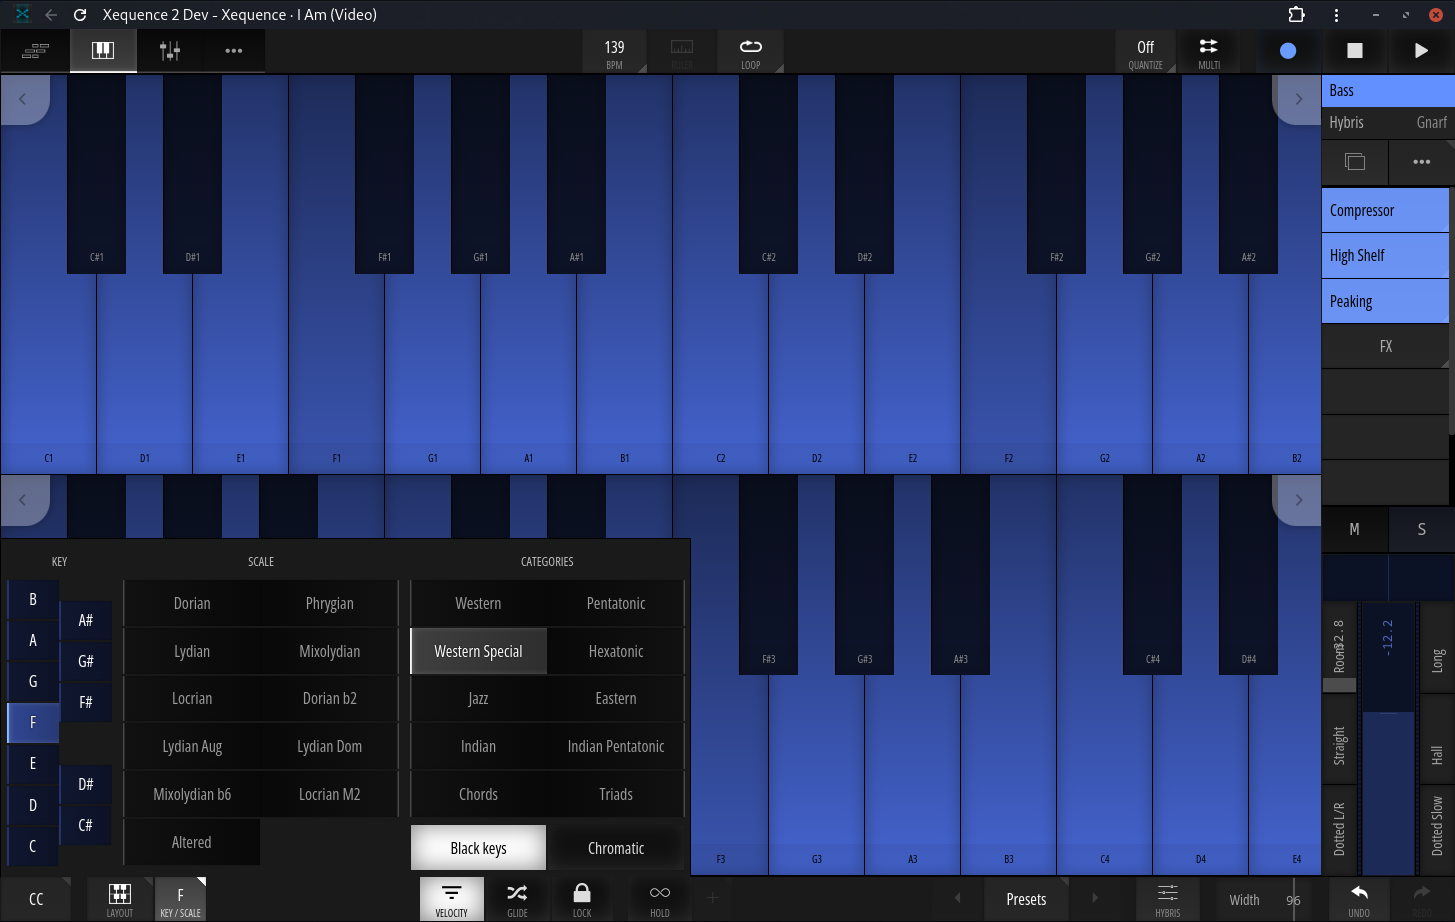Enable note Hold
The image size is (1455, 922).
[x=660, y=898]
